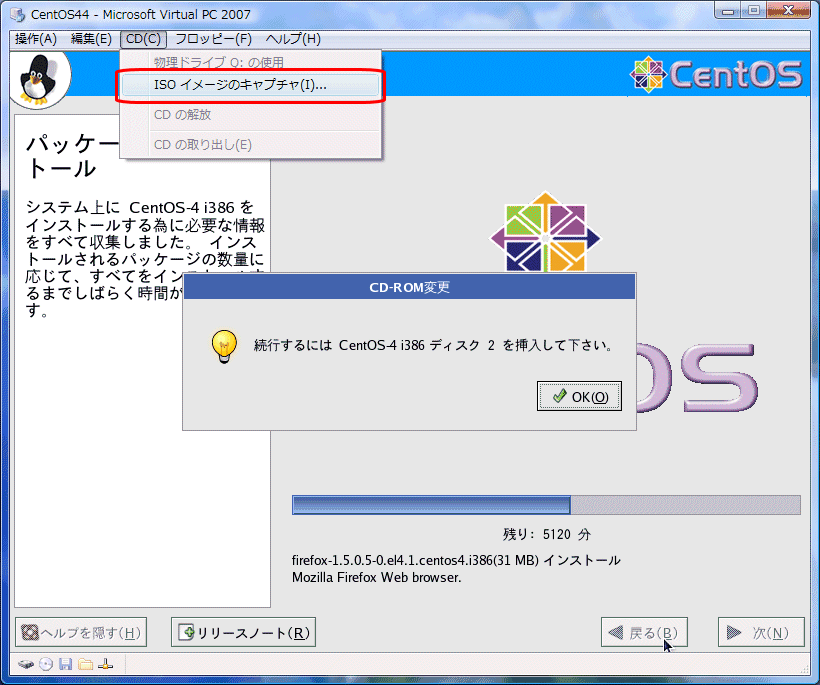Open the 編集(E) menu

pos(91,39)
